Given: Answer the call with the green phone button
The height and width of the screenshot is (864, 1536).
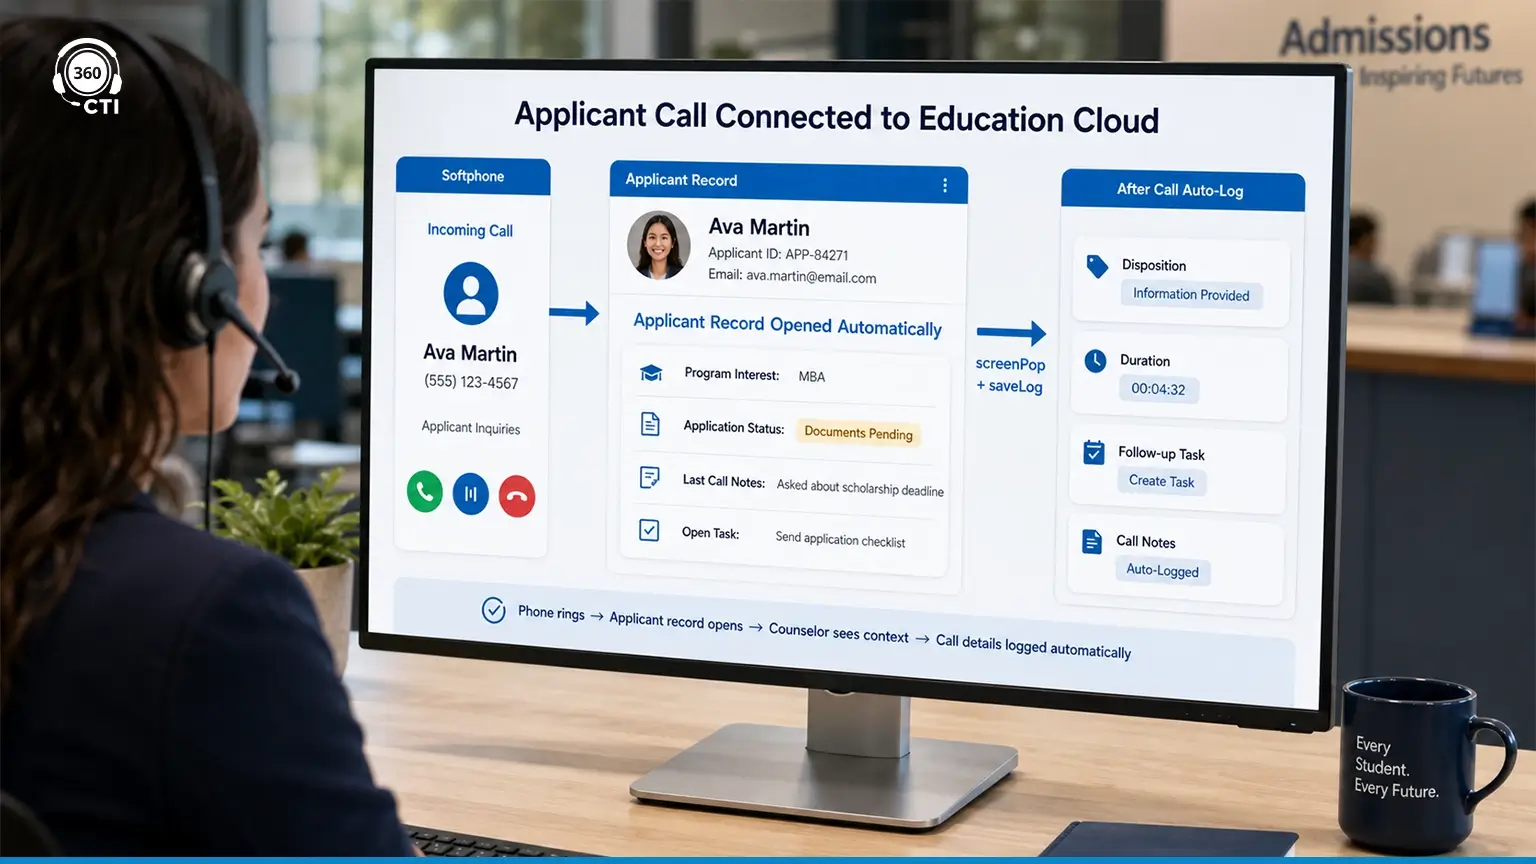Looking at the screenshot, I should 425,492.
